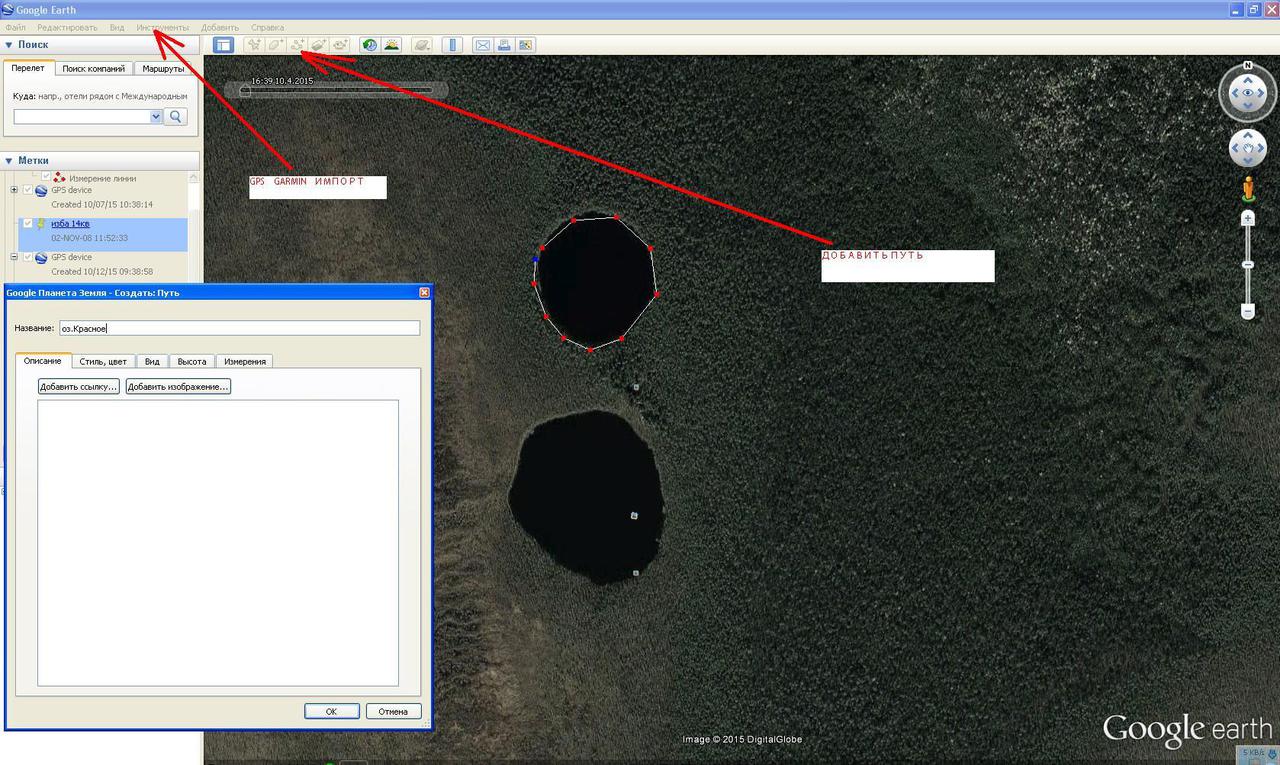Select the text Created 10/07/15 10:38:14
Viewport: 1280px width, 765px height.
[102, 204]
